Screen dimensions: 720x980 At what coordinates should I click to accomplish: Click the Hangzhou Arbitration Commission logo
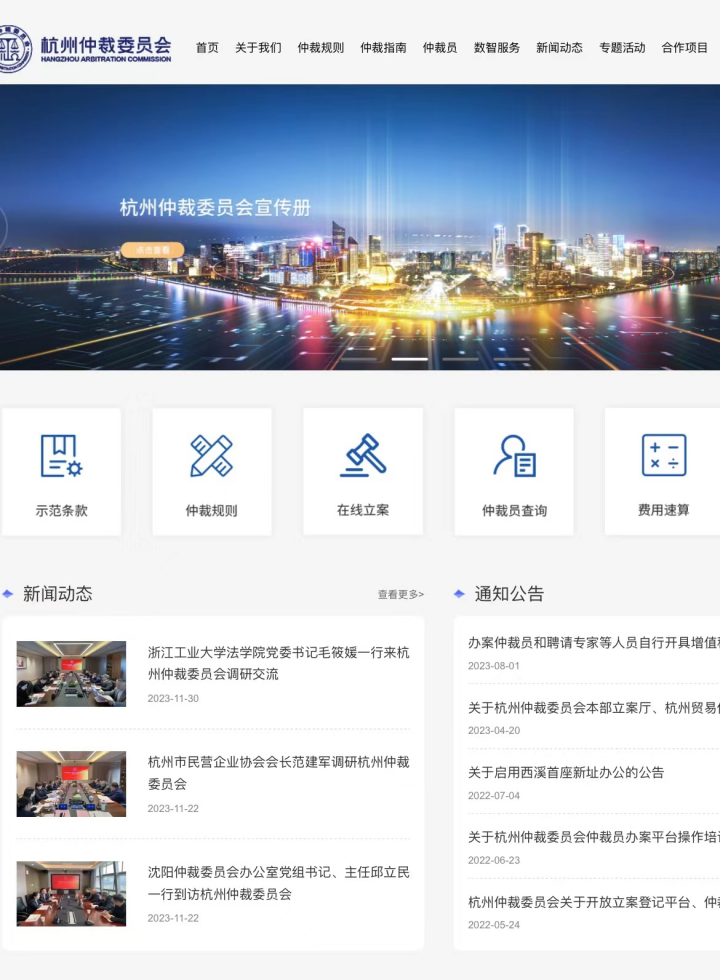click(x=86, y=48)
